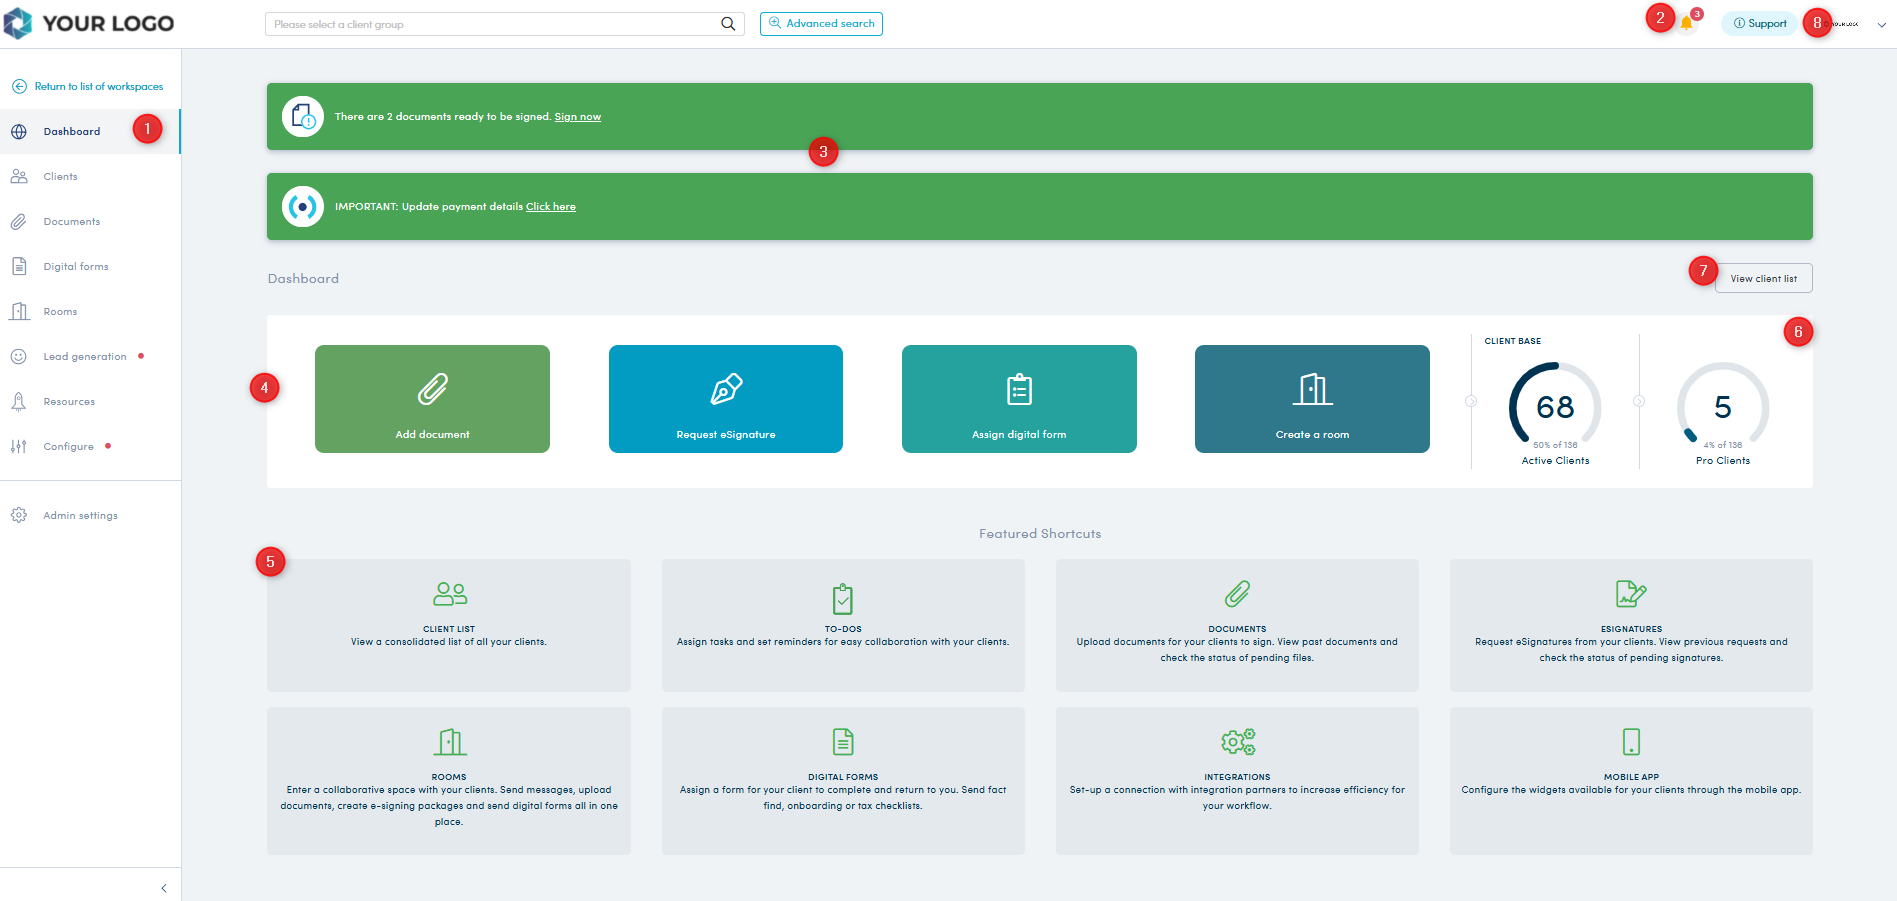Return to list of workspaces
This screenshot has width=1897, height=901.
98,87
